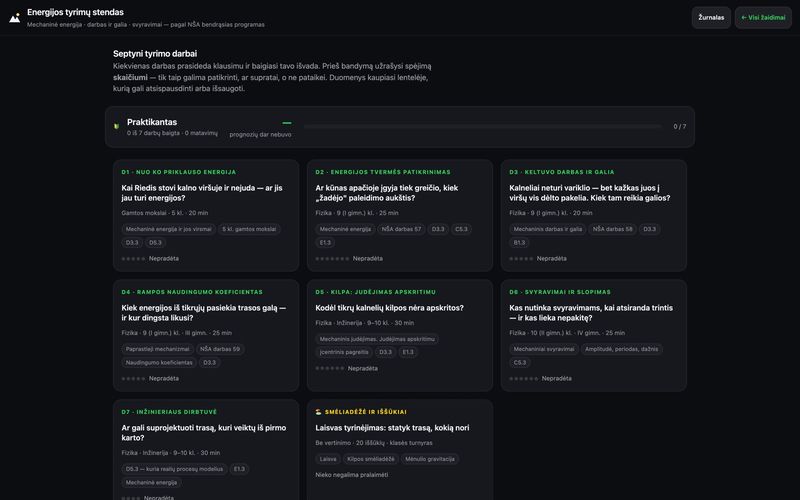Open the Laisvas tyrinėjimas sandbox card
The image size is (800, 500).
[400, 450]
